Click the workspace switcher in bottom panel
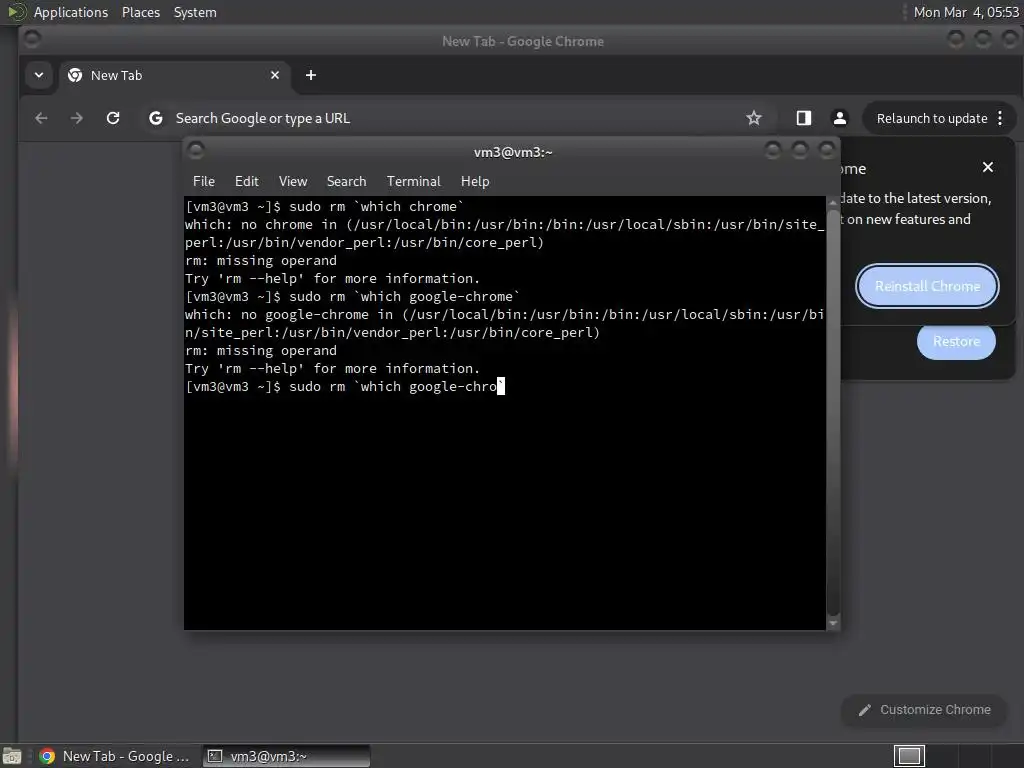 click(x=909, y=756)
